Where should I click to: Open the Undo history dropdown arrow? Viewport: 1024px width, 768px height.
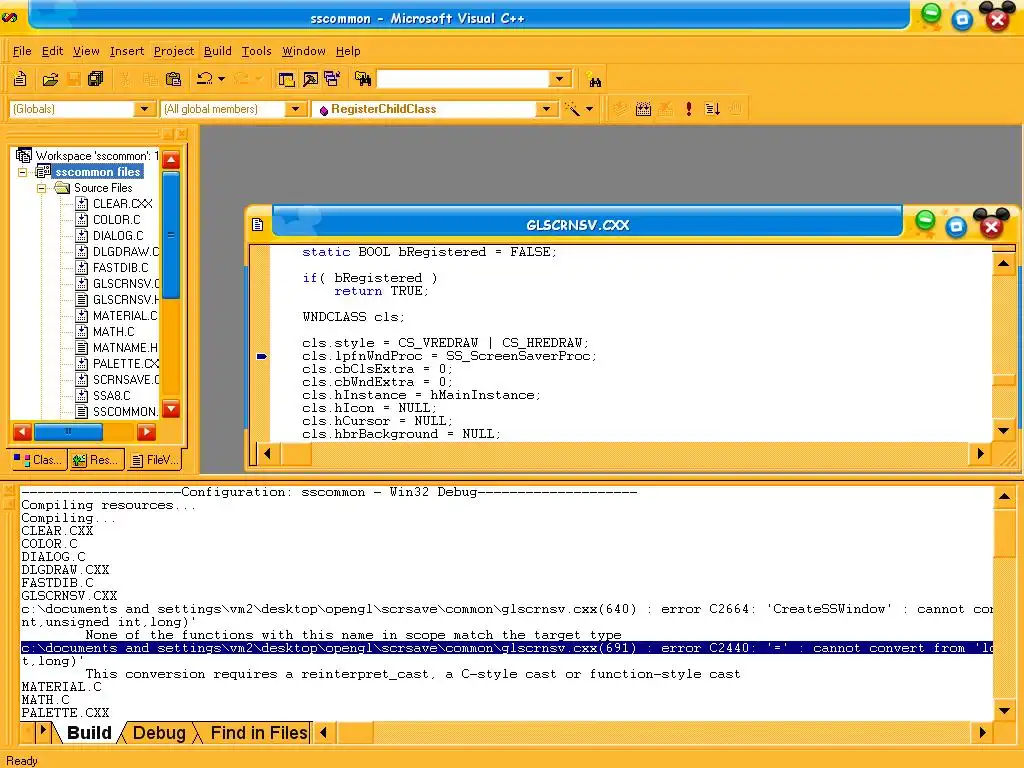tap(221, 80)
